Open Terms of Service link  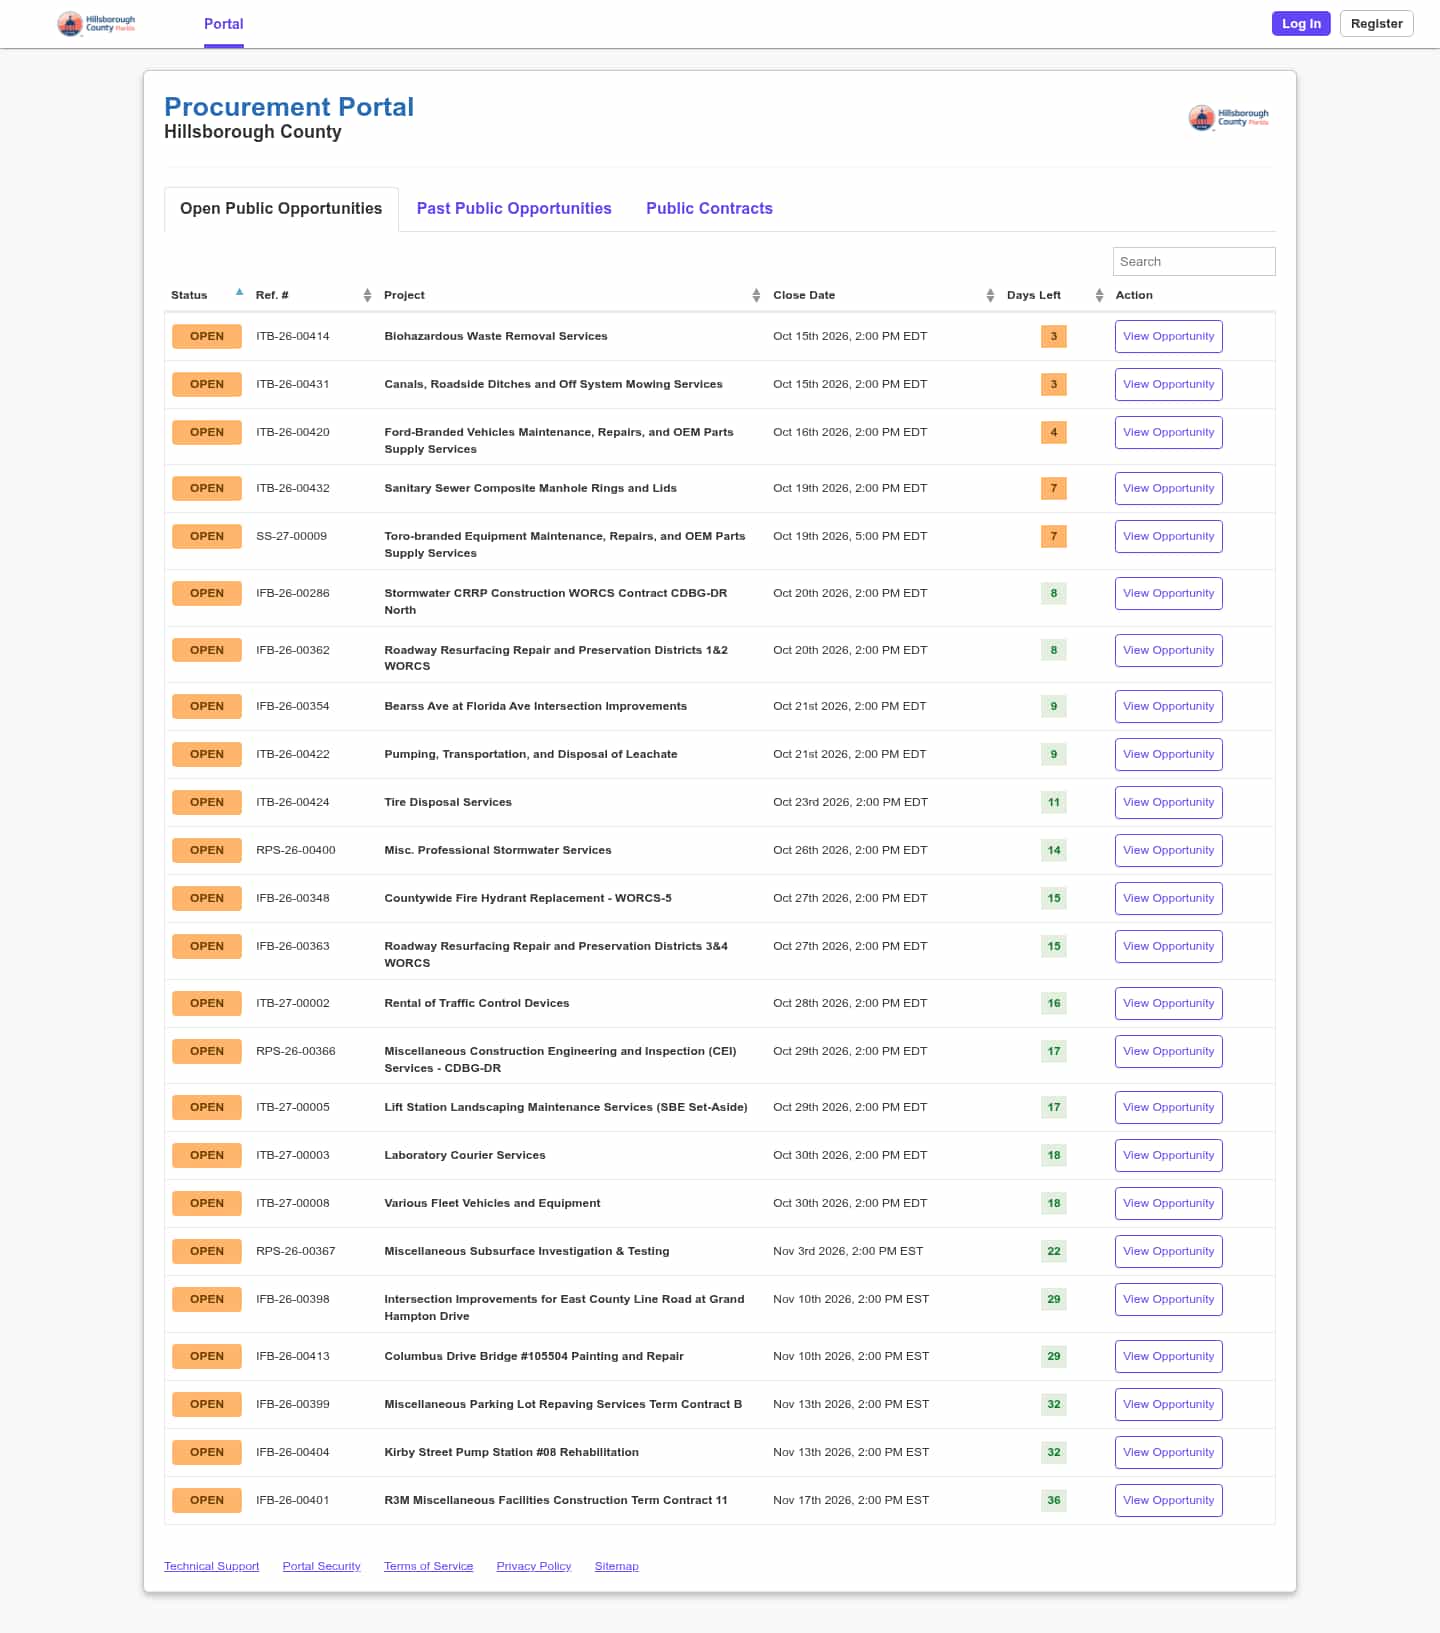coord(428,1566)
